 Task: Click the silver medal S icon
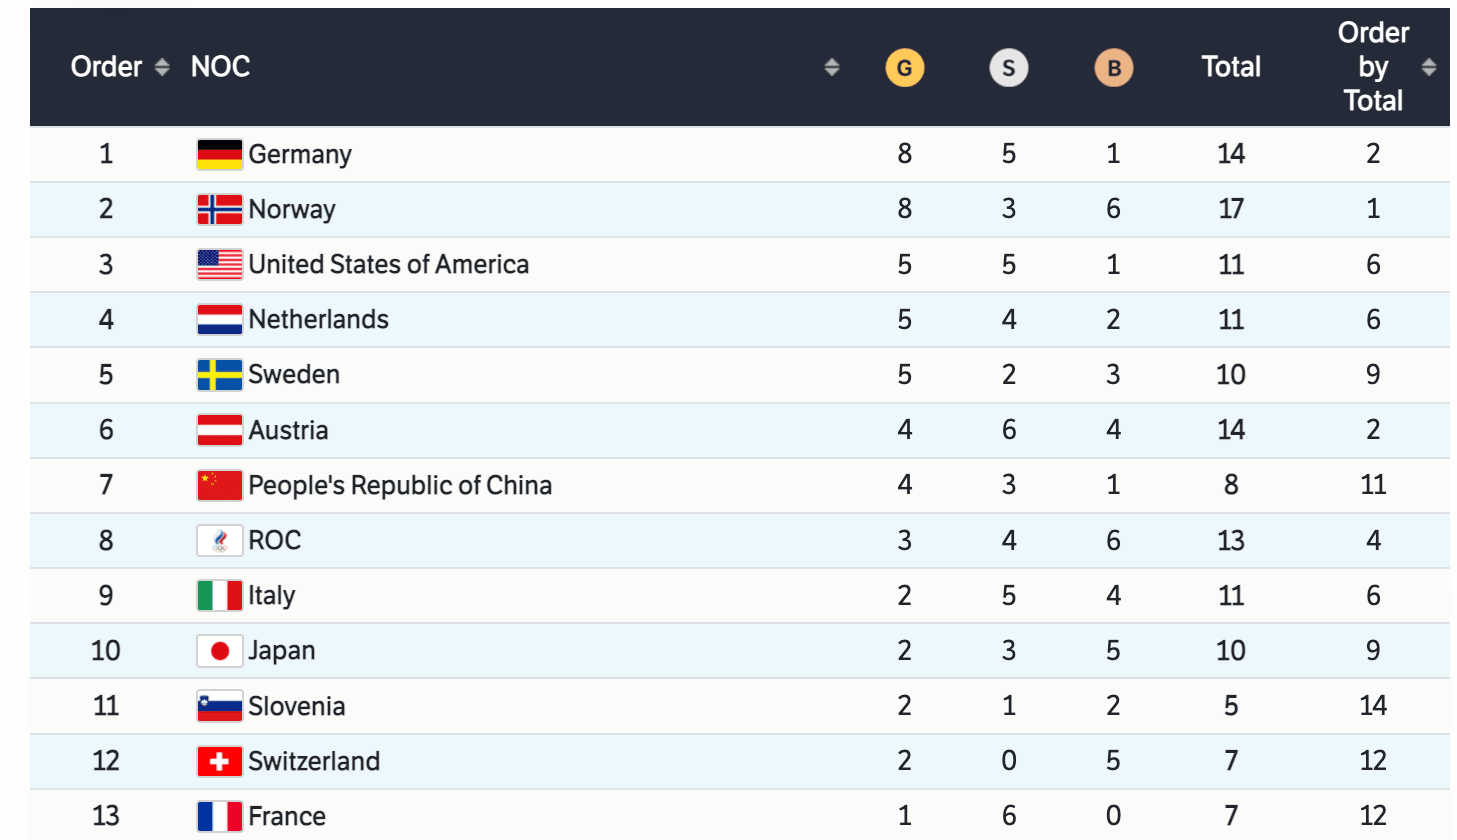1008,68
